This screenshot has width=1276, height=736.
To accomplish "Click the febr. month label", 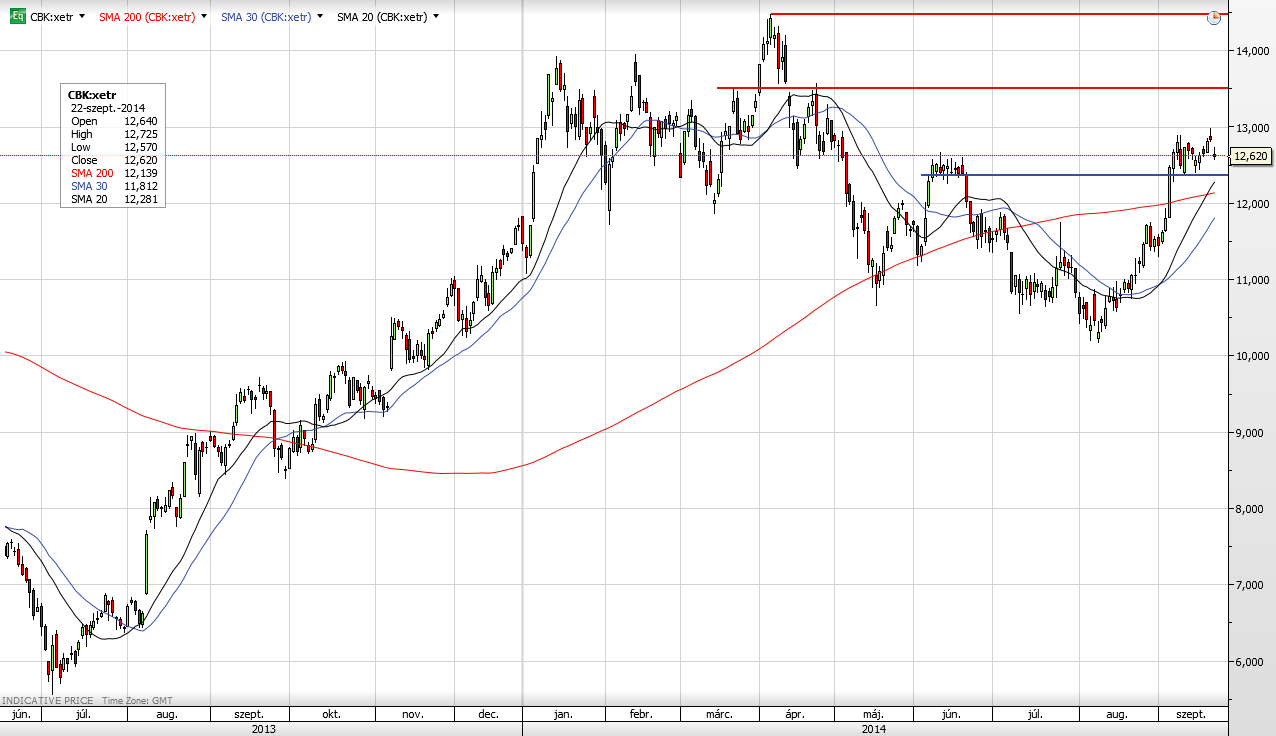I will coord(641,715).
